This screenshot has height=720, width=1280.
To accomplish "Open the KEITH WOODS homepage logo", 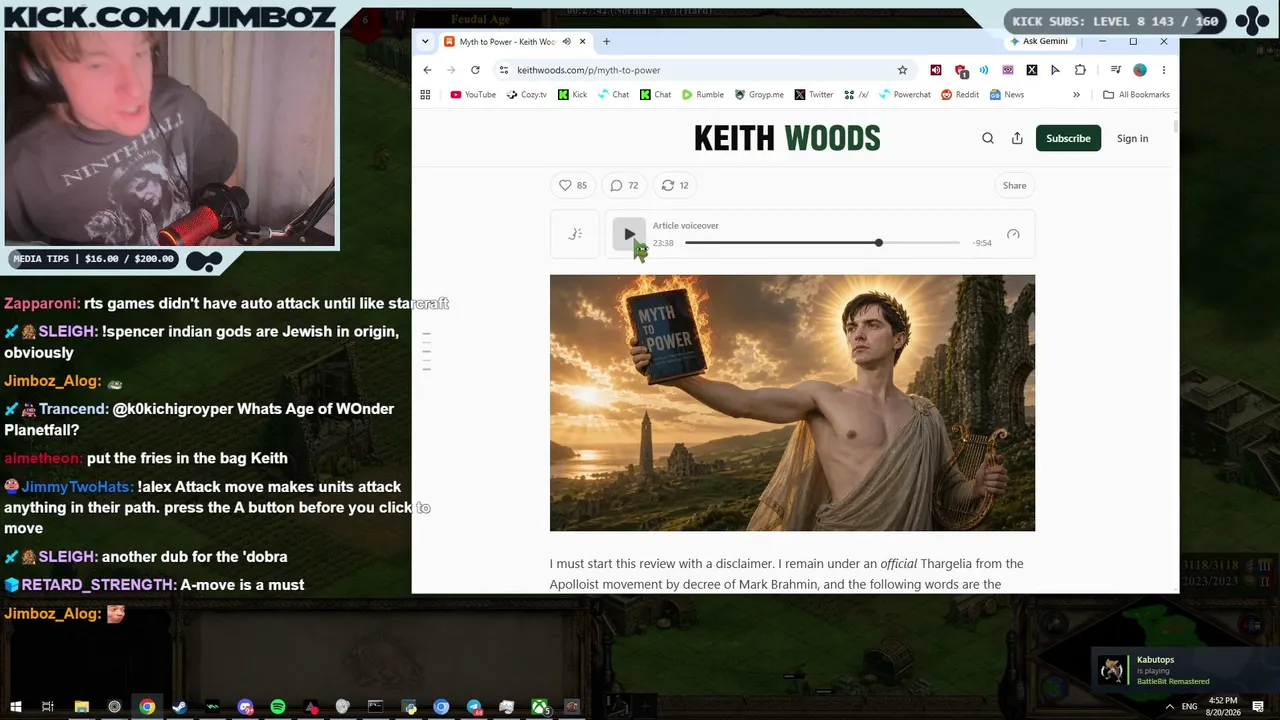I will pyautogui.click(x=787, y=139).
